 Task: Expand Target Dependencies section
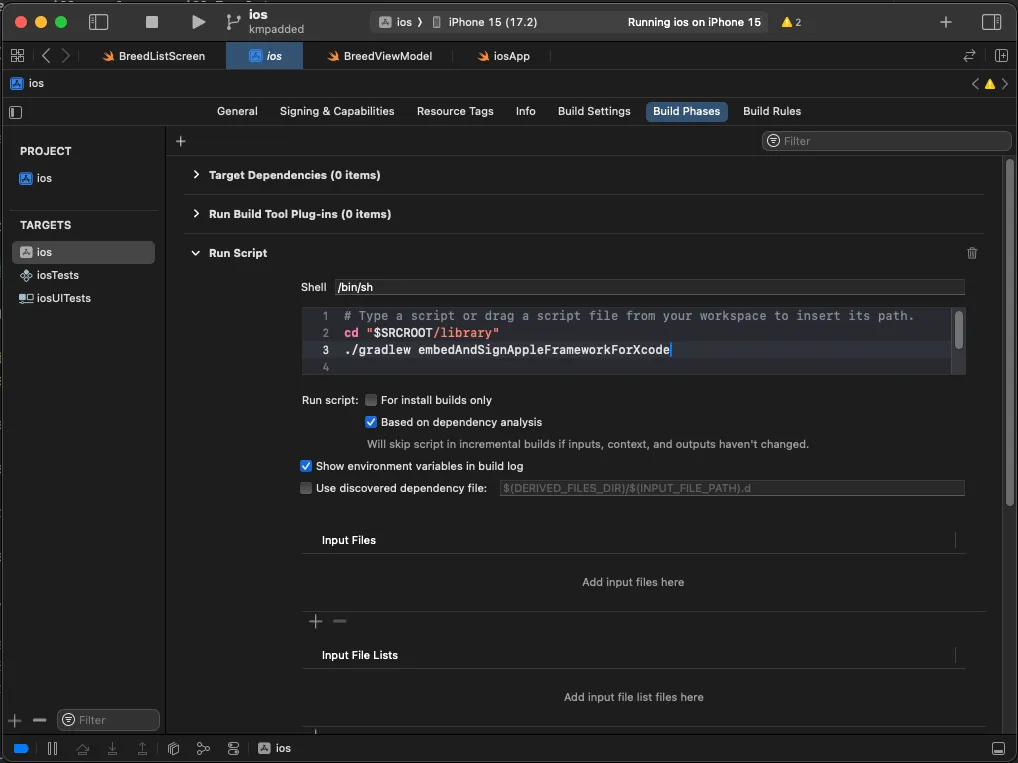click(x=196, y=175)
